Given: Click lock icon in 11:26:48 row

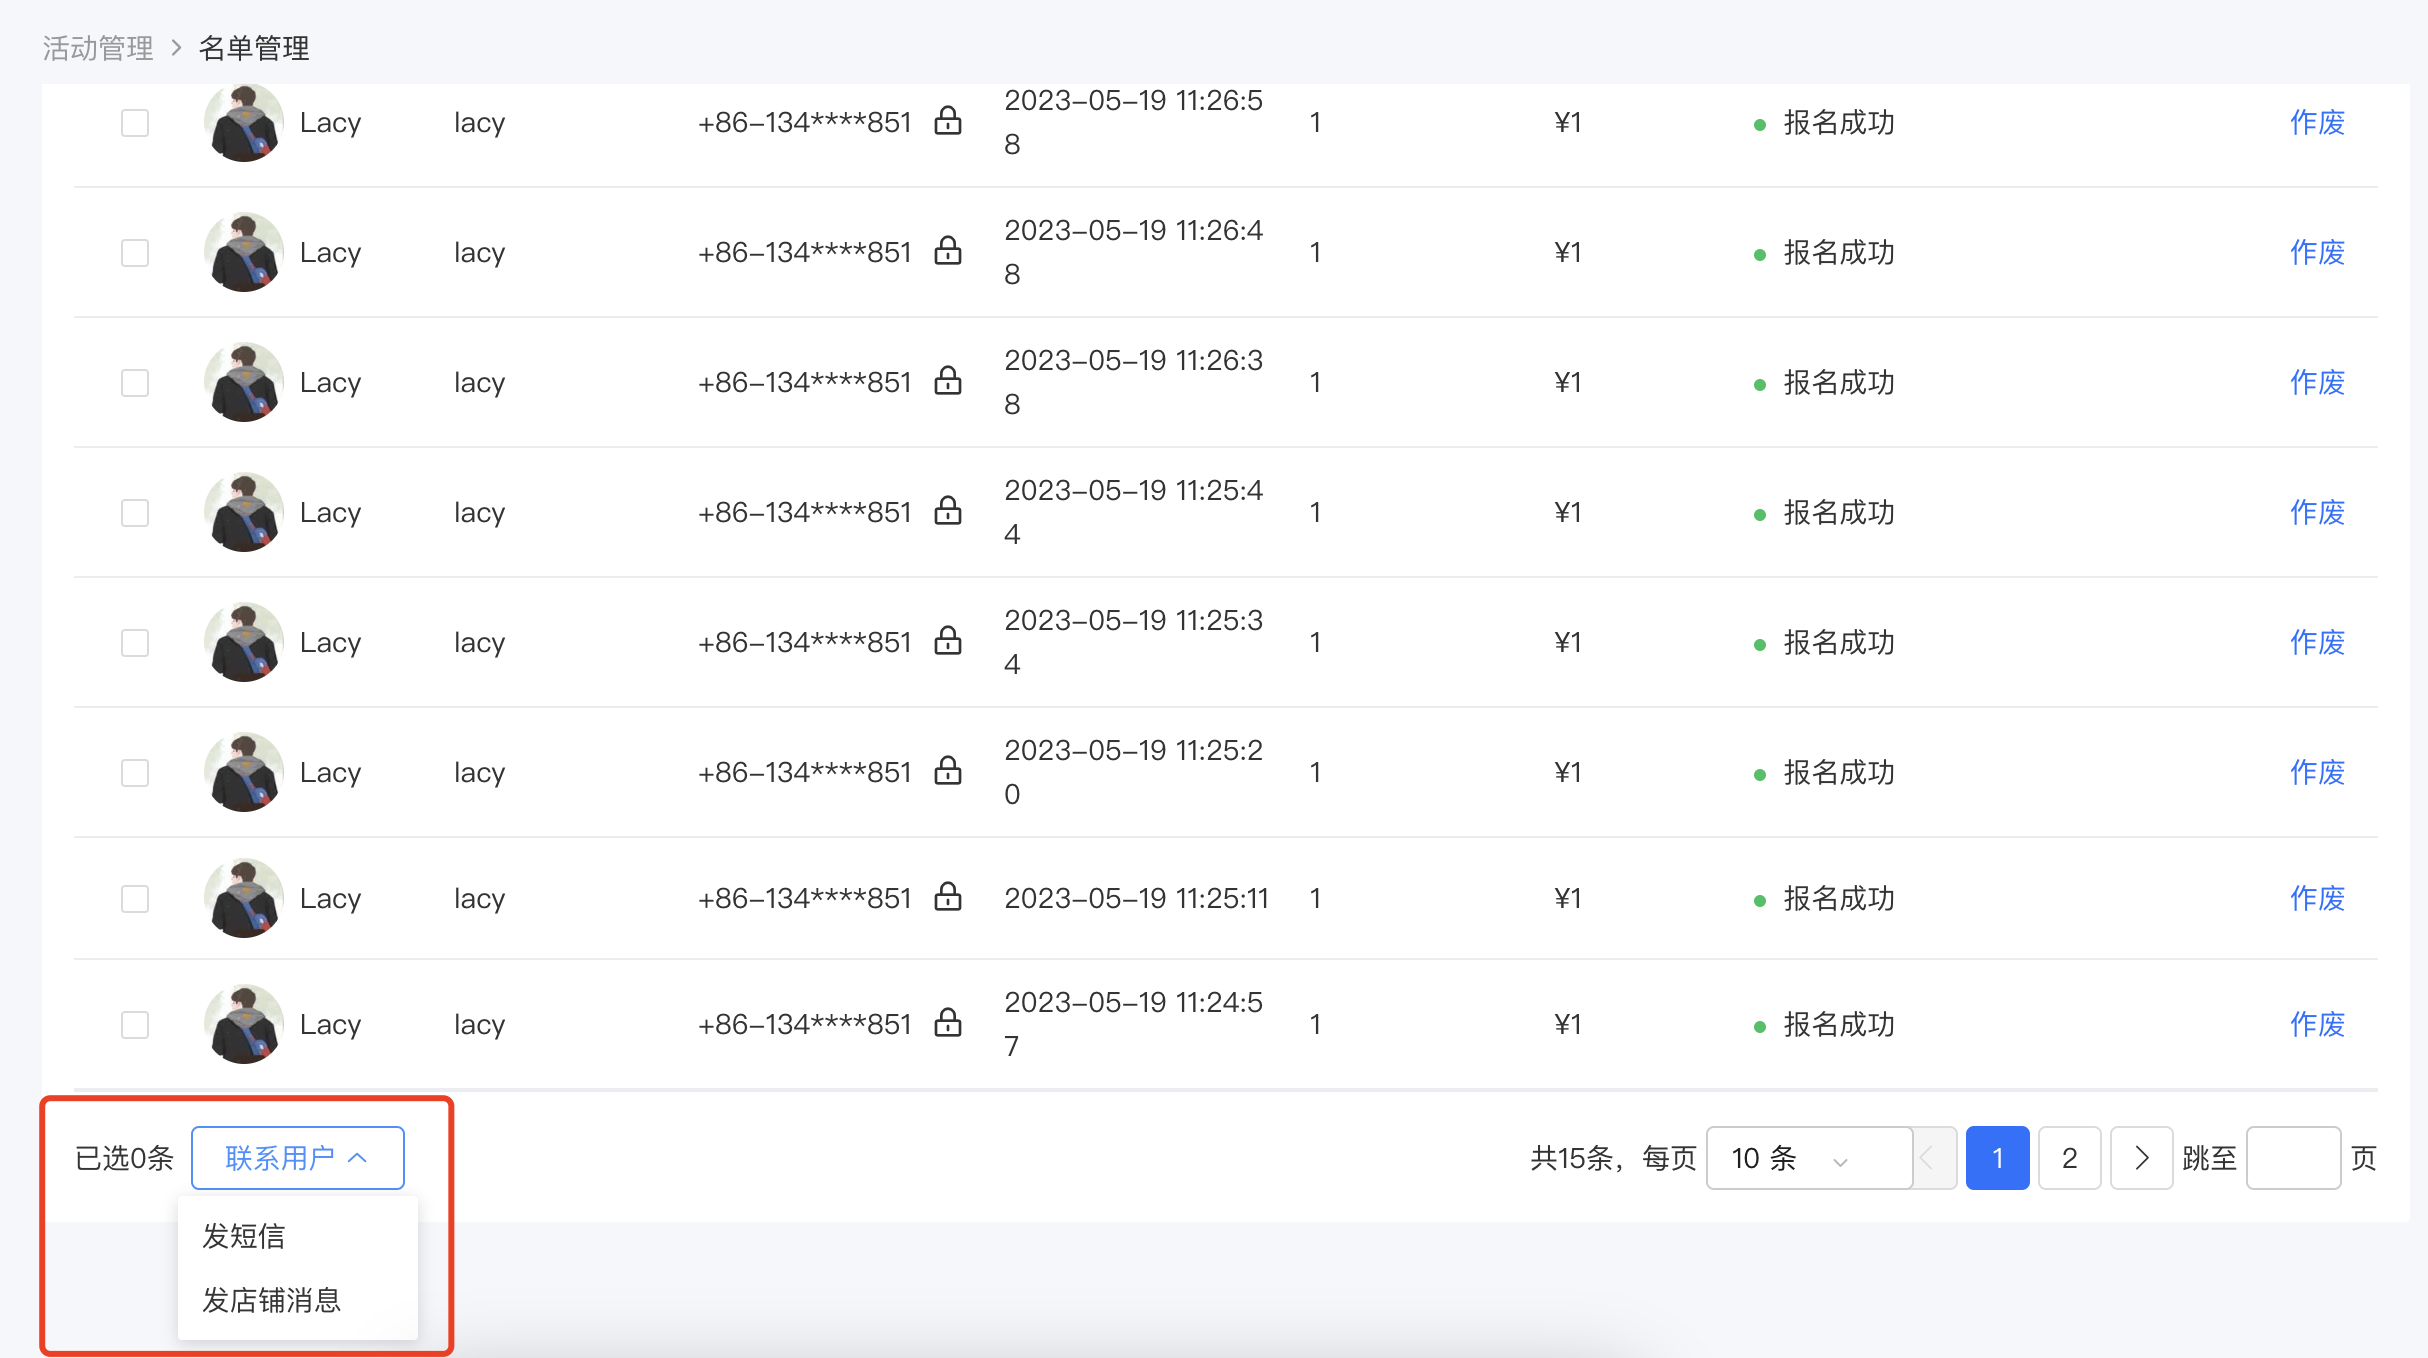Looking at the screenshot, I should point(947,251).
